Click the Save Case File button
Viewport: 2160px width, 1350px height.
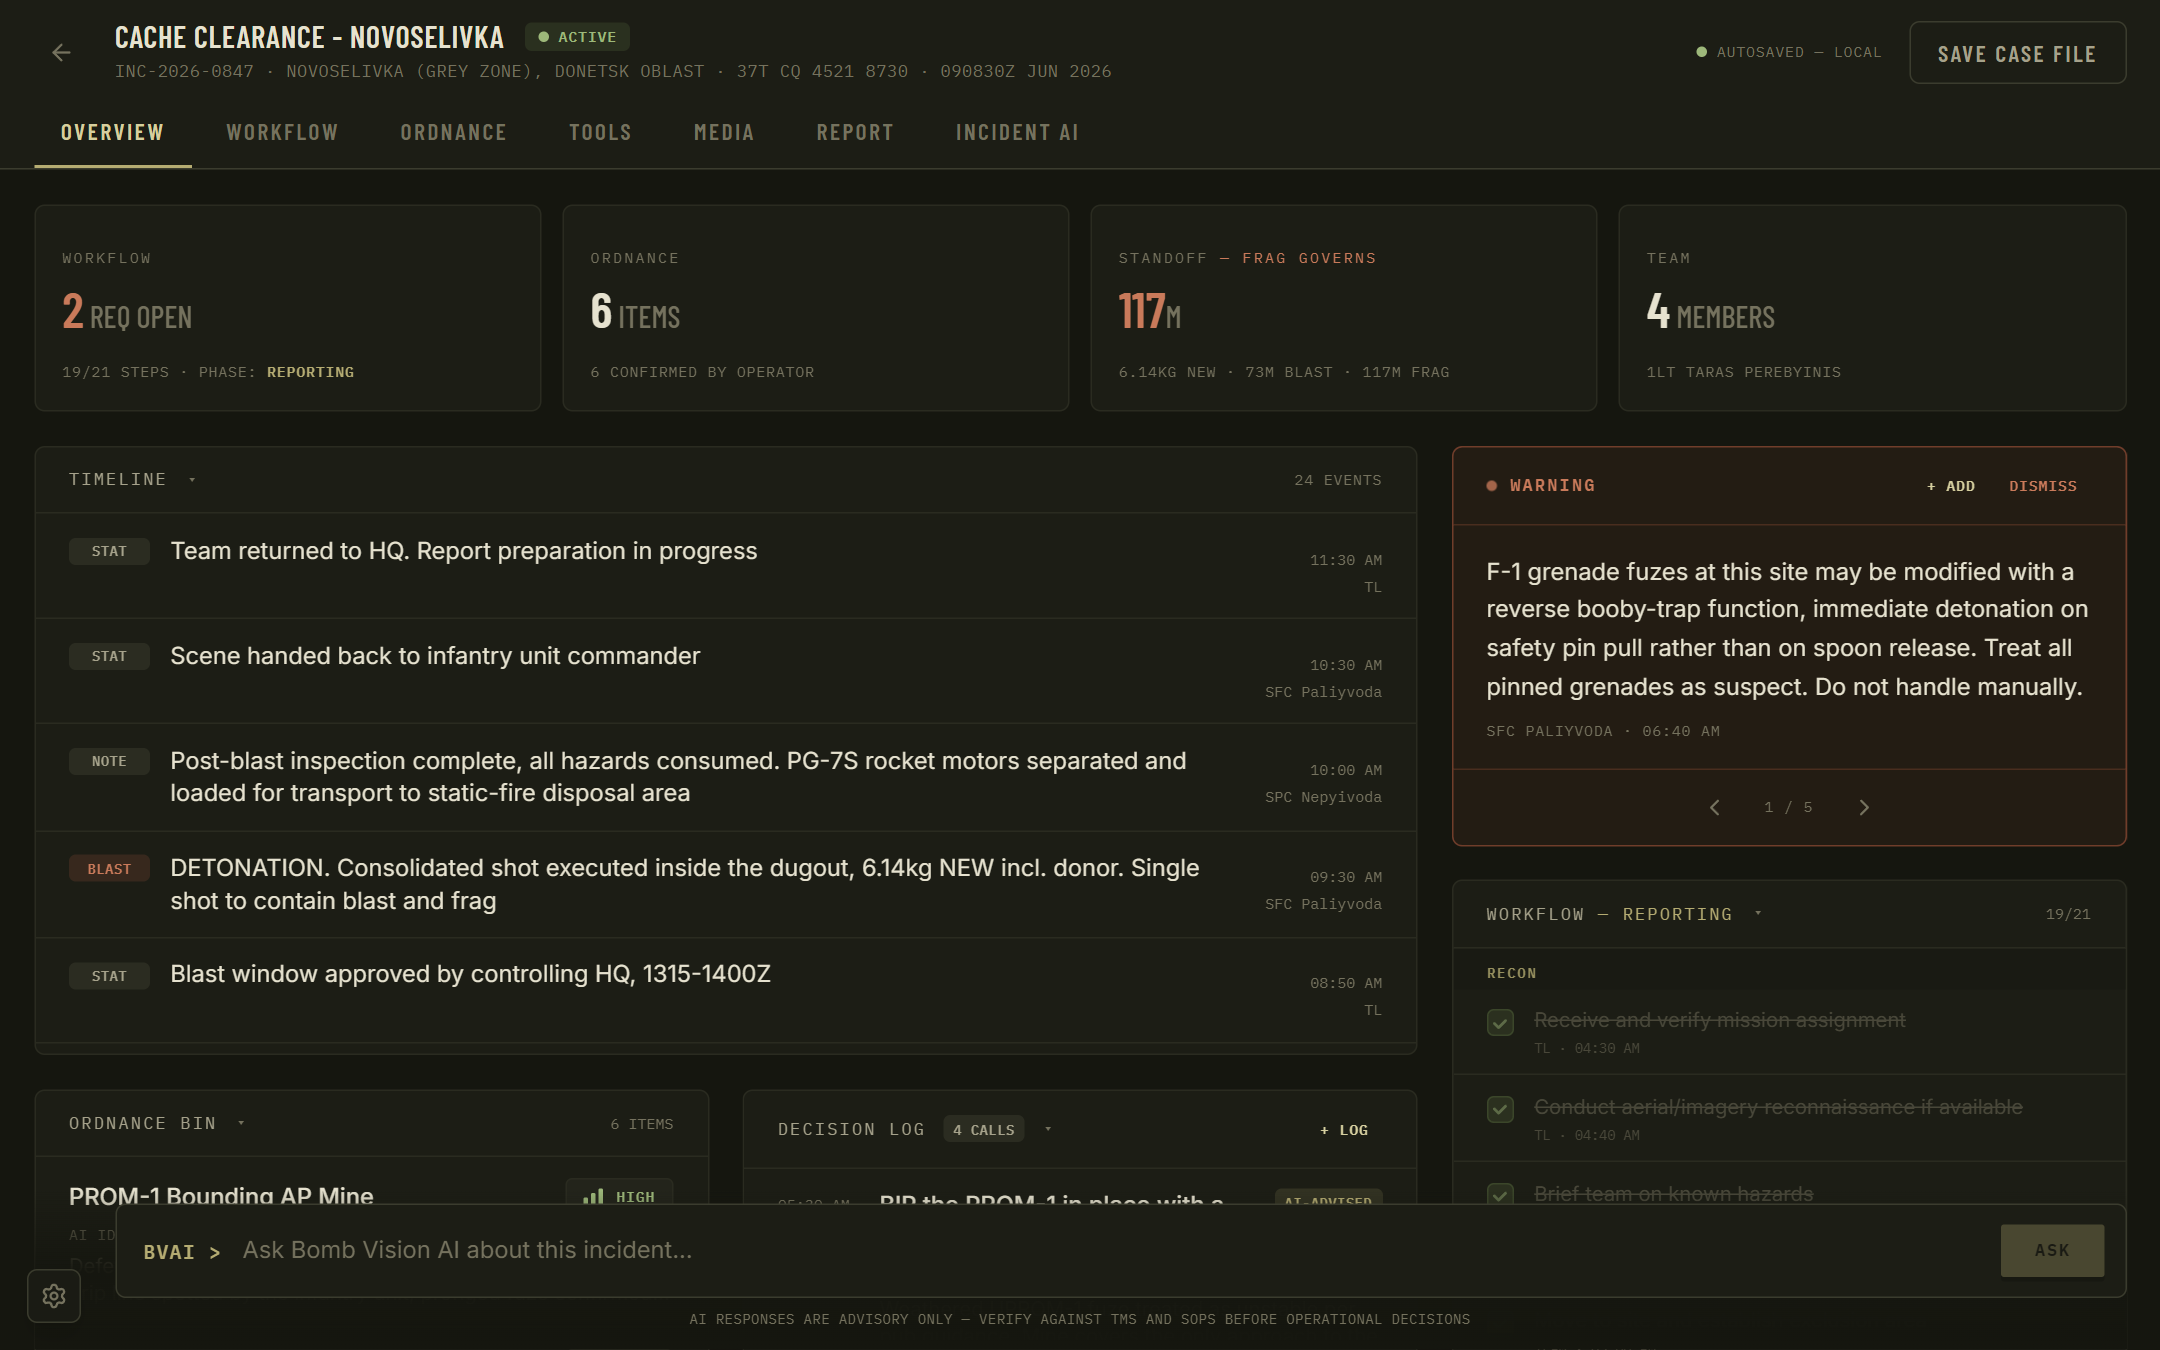(2017, 53)
